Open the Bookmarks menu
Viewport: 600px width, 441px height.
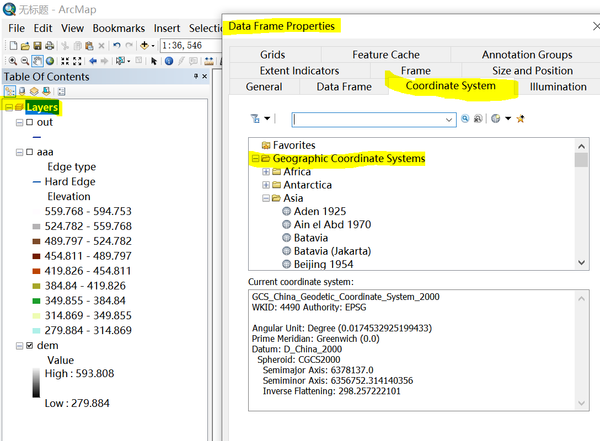120,28
